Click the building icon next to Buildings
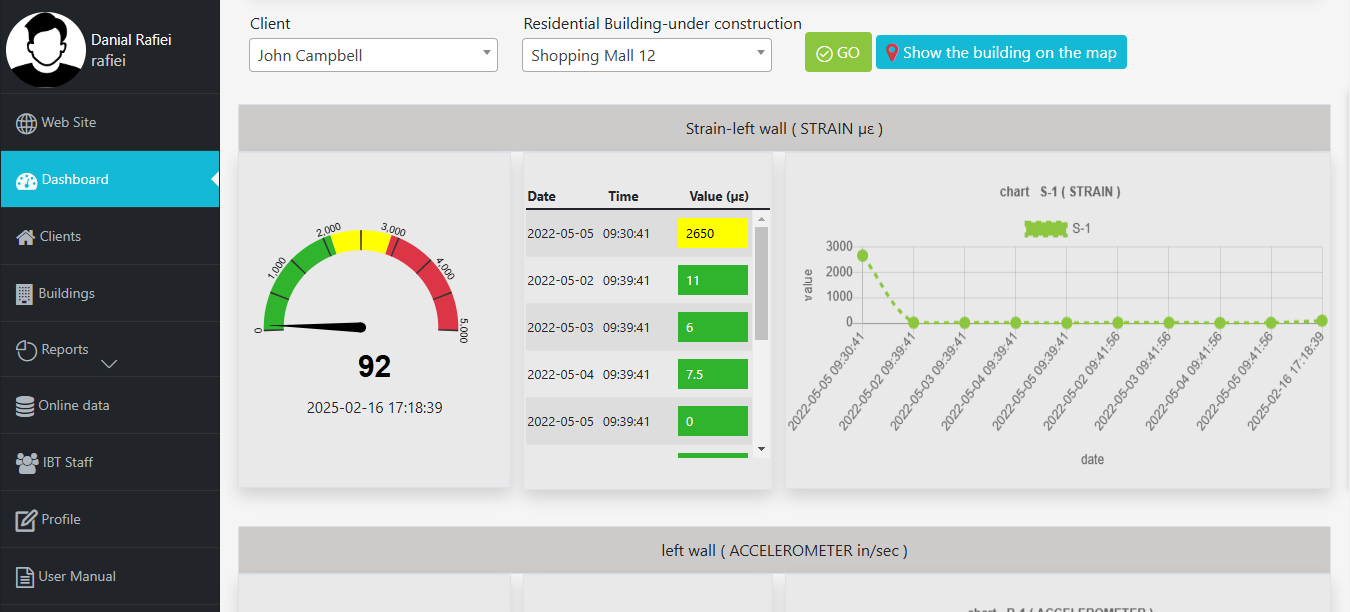Screen dimensions: 1350x612 point(24,294)
